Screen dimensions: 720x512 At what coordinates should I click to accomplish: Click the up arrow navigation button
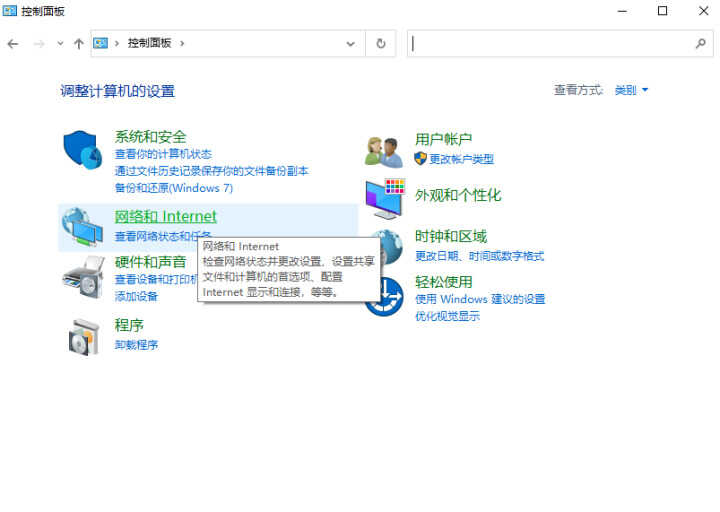(78, 44)
